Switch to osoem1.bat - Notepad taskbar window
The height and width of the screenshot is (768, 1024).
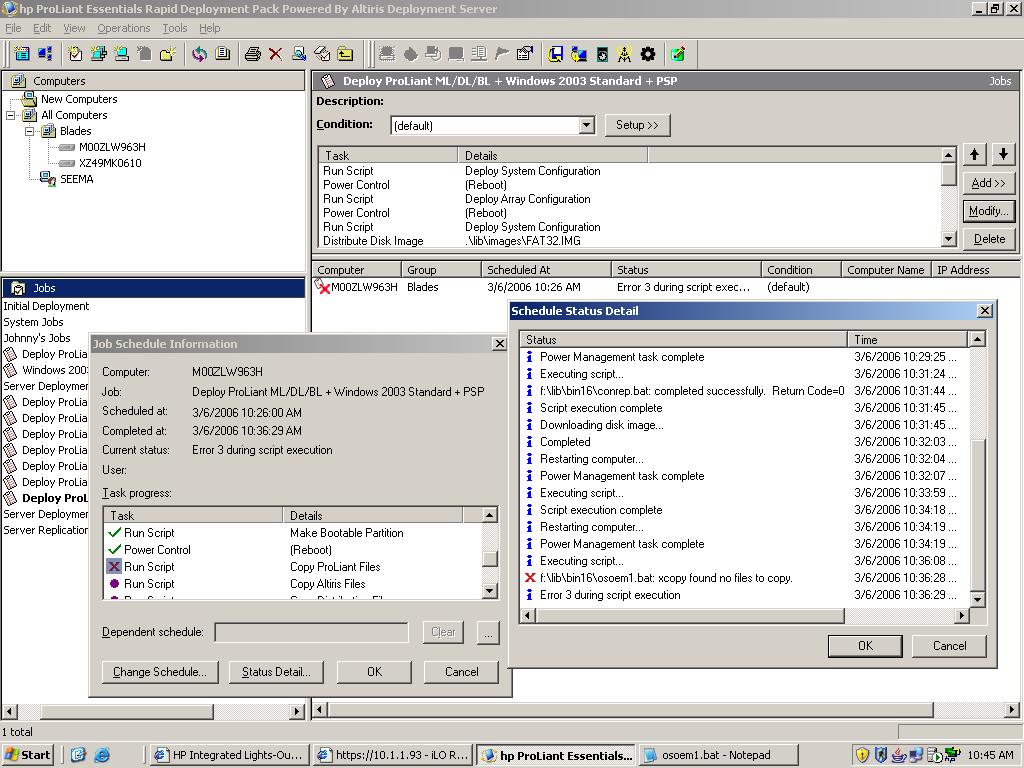pos(719,756)
